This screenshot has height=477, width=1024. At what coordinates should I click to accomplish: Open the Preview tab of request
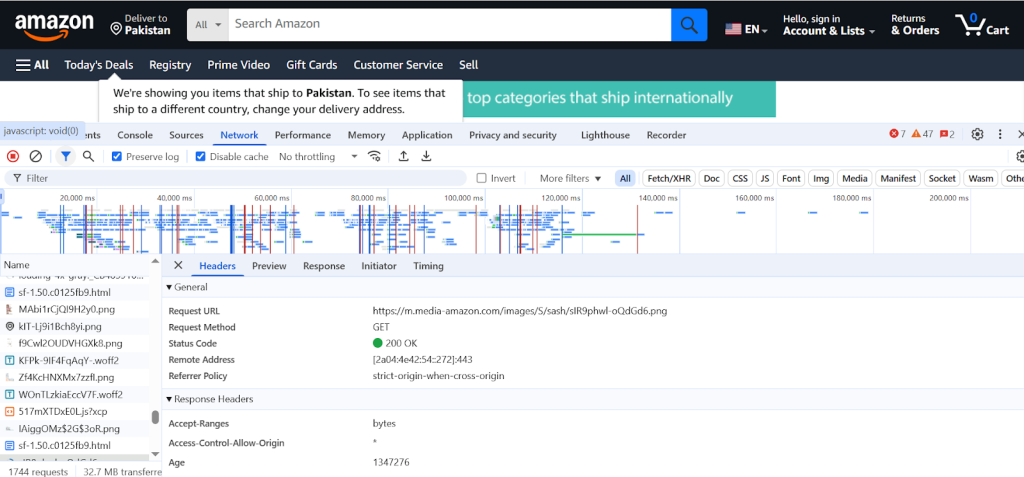click(269, 265)
